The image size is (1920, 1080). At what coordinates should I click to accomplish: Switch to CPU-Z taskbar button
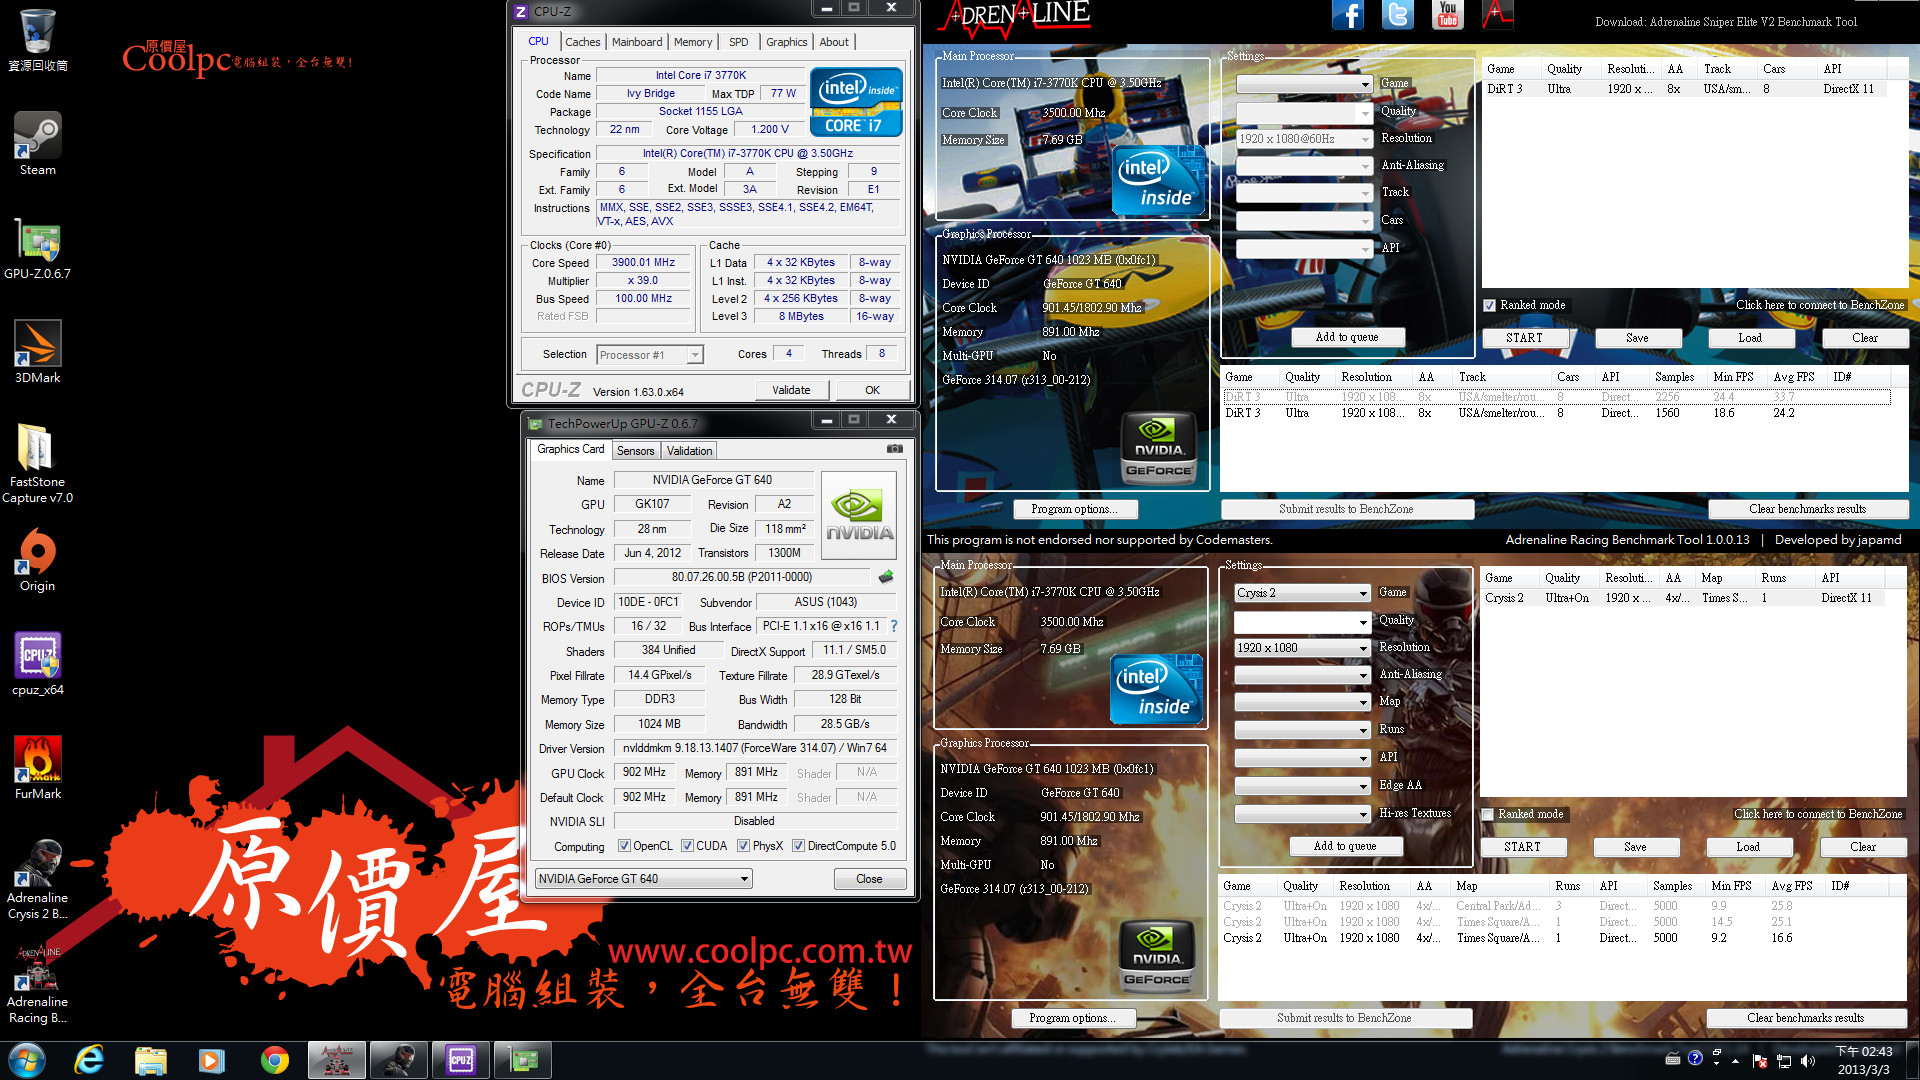point(460,1060)
